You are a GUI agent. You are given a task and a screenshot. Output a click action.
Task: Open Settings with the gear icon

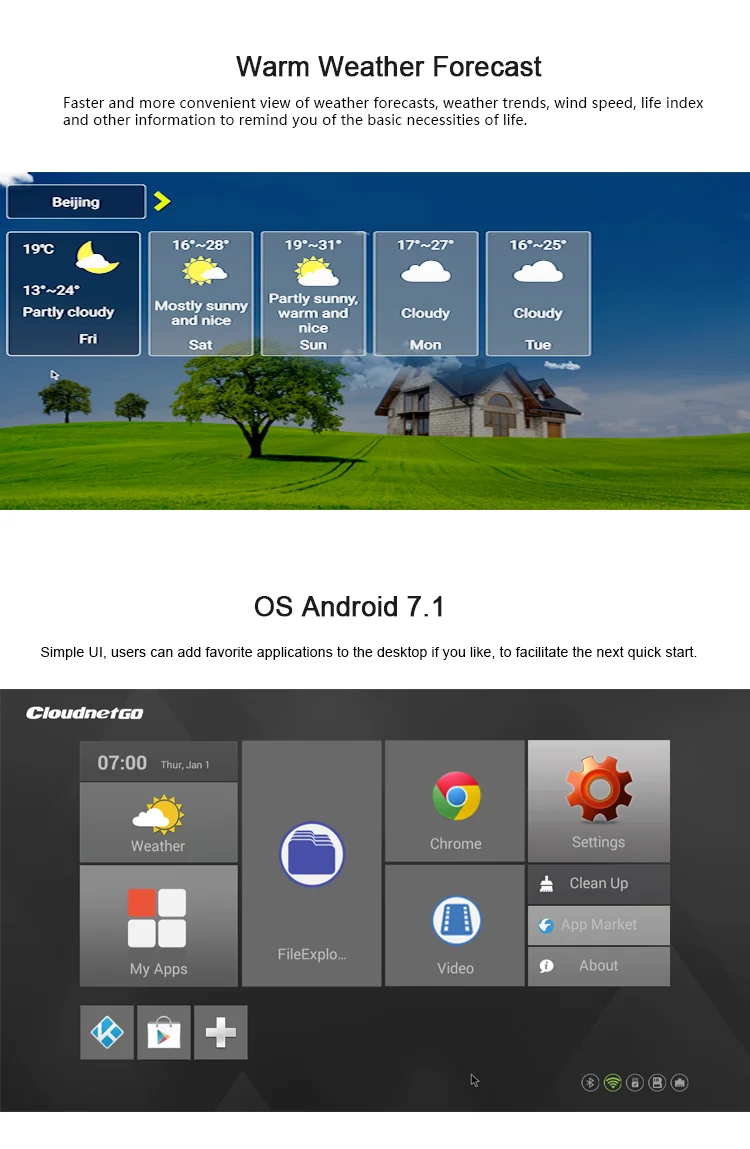pos(599,801)
